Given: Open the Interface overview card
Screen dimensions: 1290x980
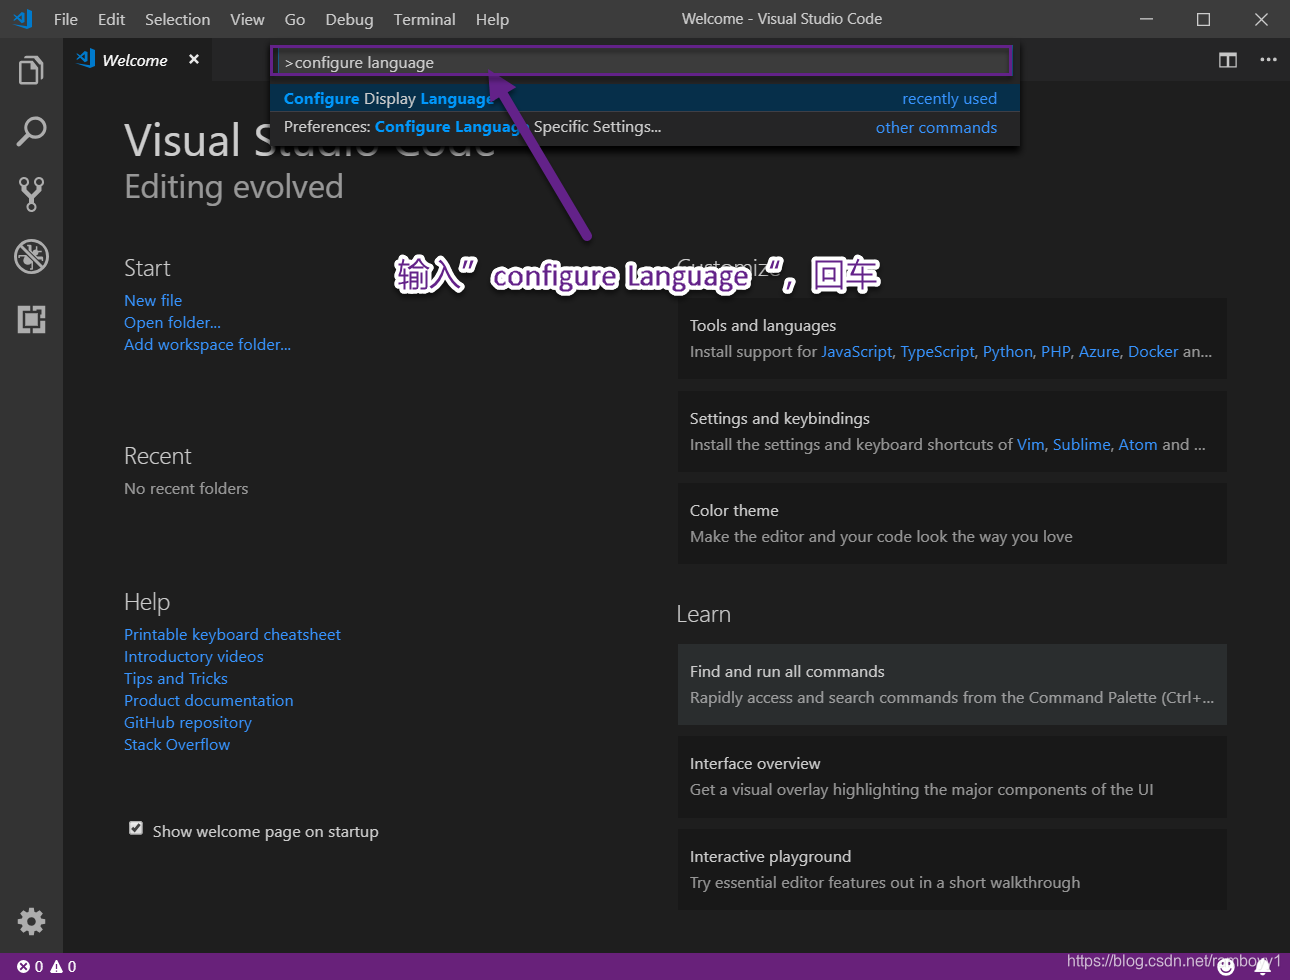Looking at the screenshot, I should coord(952,777).
